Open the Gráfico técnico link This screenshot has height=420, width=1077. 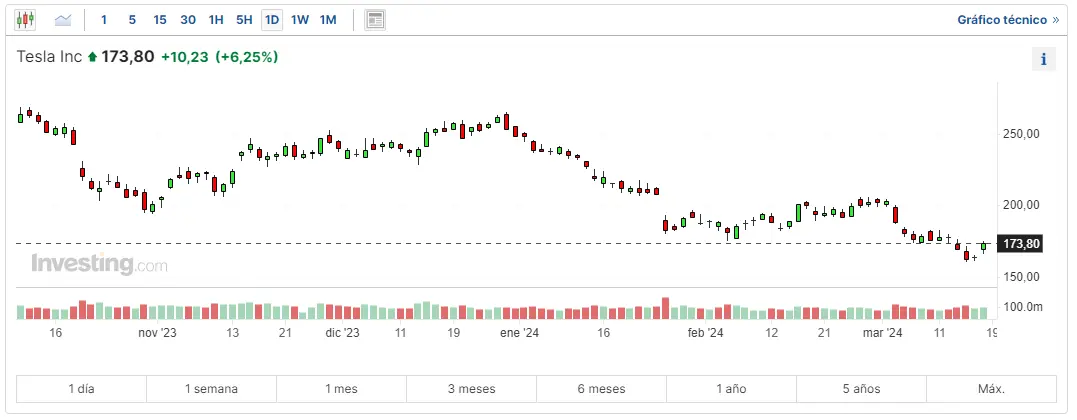[x=1007, y=19]
